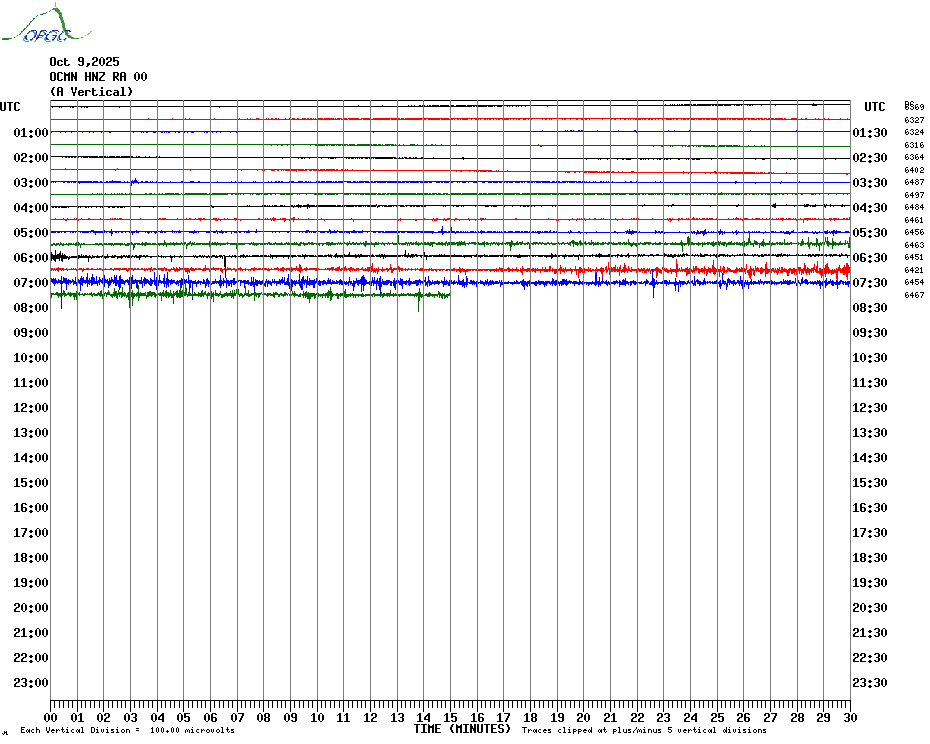Click the 01:30 label on right axis

(x=870, y=132)
